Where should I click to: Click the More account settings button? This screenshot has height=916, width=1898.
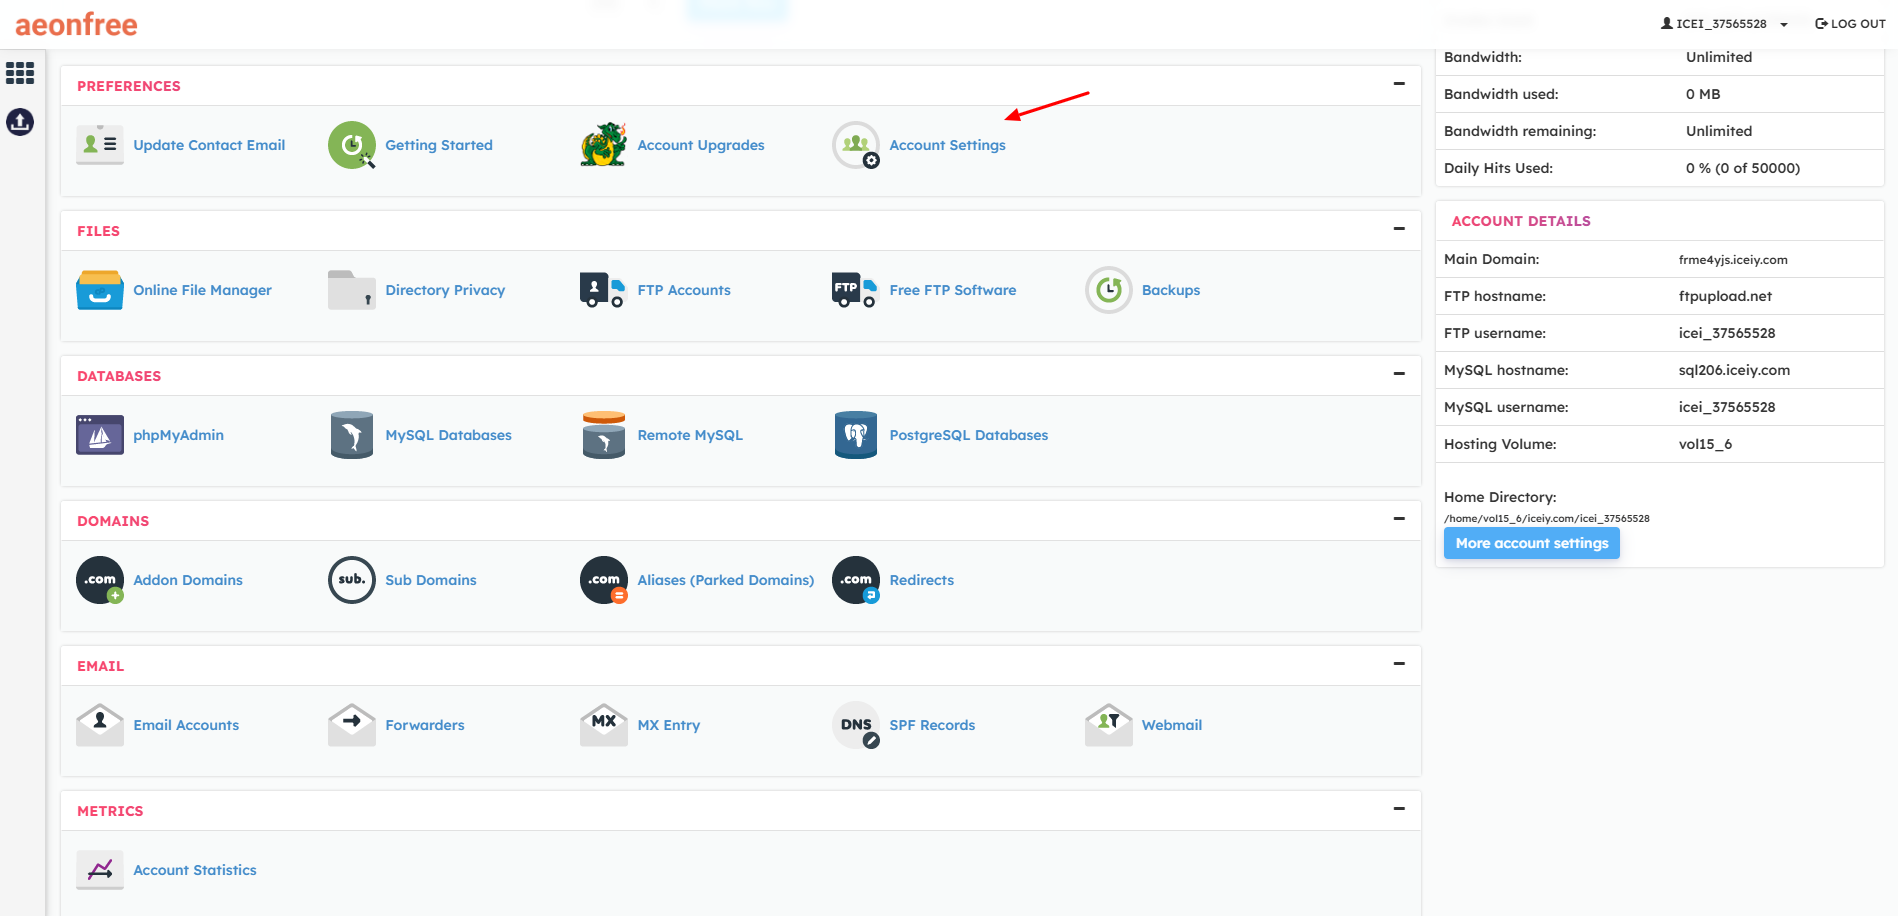pyautogui.click(x=1531, y=543)
